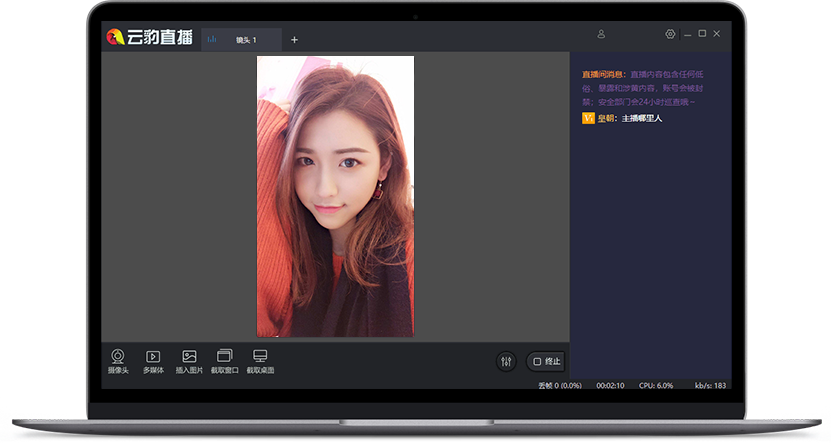Click the 云豹直播 leopard logo
The image size is (831, 443).
tap(116, 38)
